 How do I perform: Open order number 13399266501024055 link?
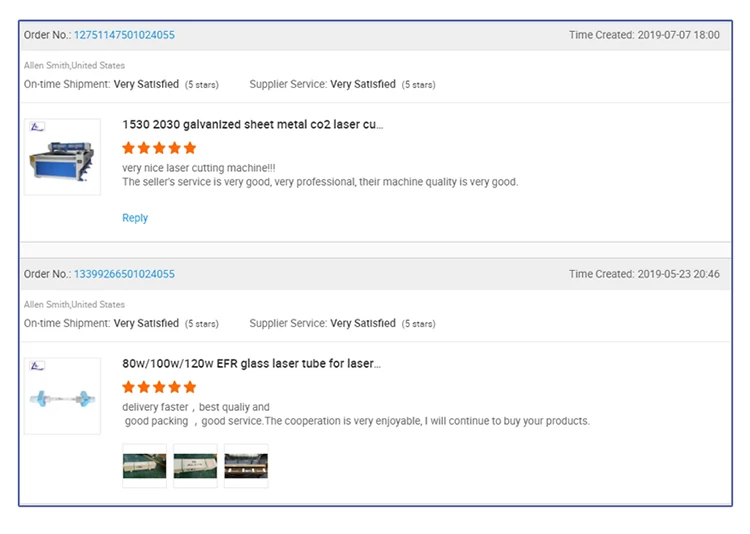click(x=124, y=274)
